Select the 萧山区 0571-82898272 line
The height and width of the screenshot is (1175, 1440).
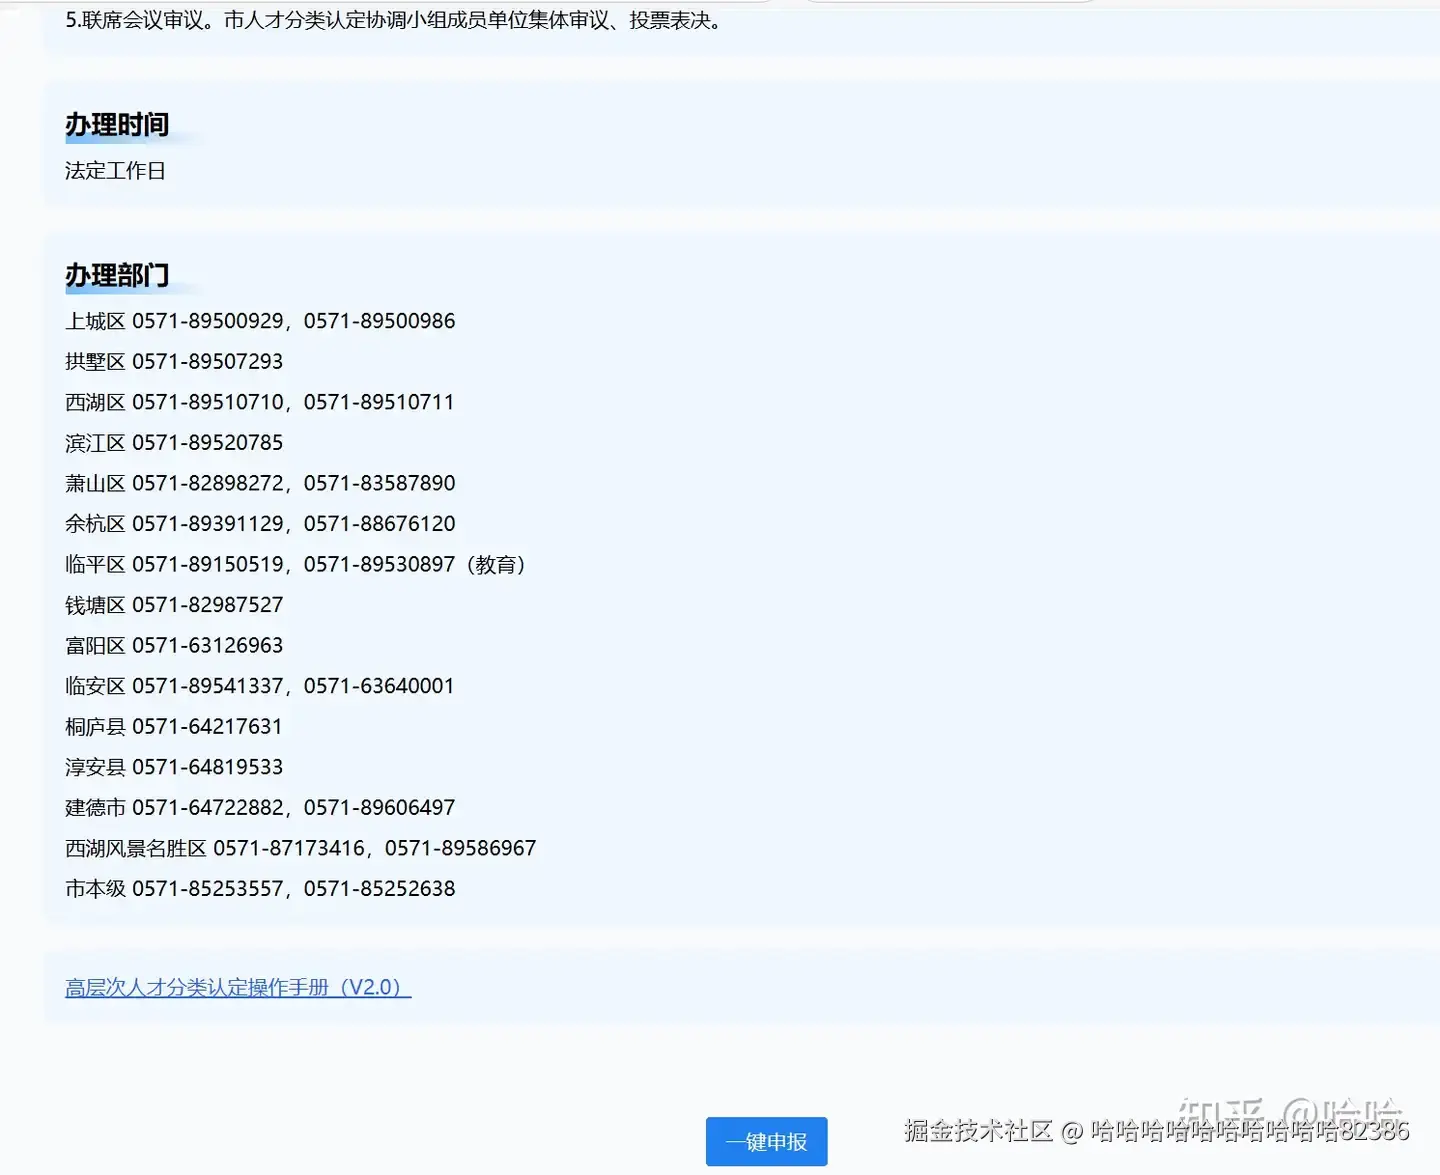coord(260,483)
